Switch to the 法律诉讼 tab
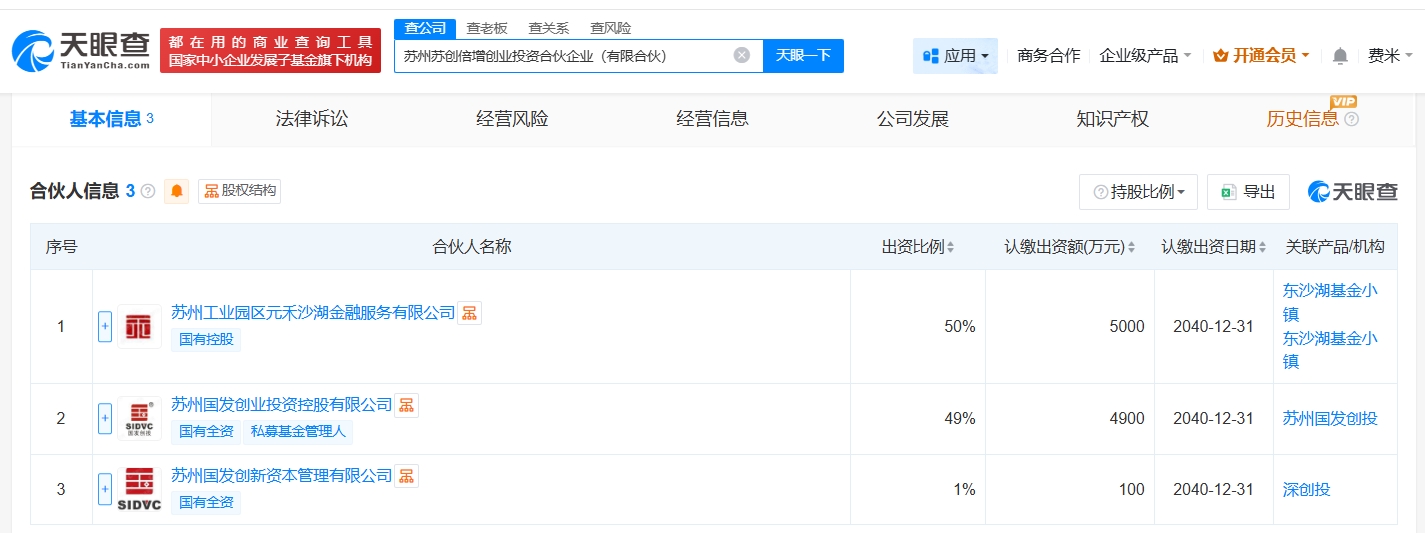Image resolution: width=1425 pixels, height=533 pixels. pyautogui.click(x=312, y=119)
